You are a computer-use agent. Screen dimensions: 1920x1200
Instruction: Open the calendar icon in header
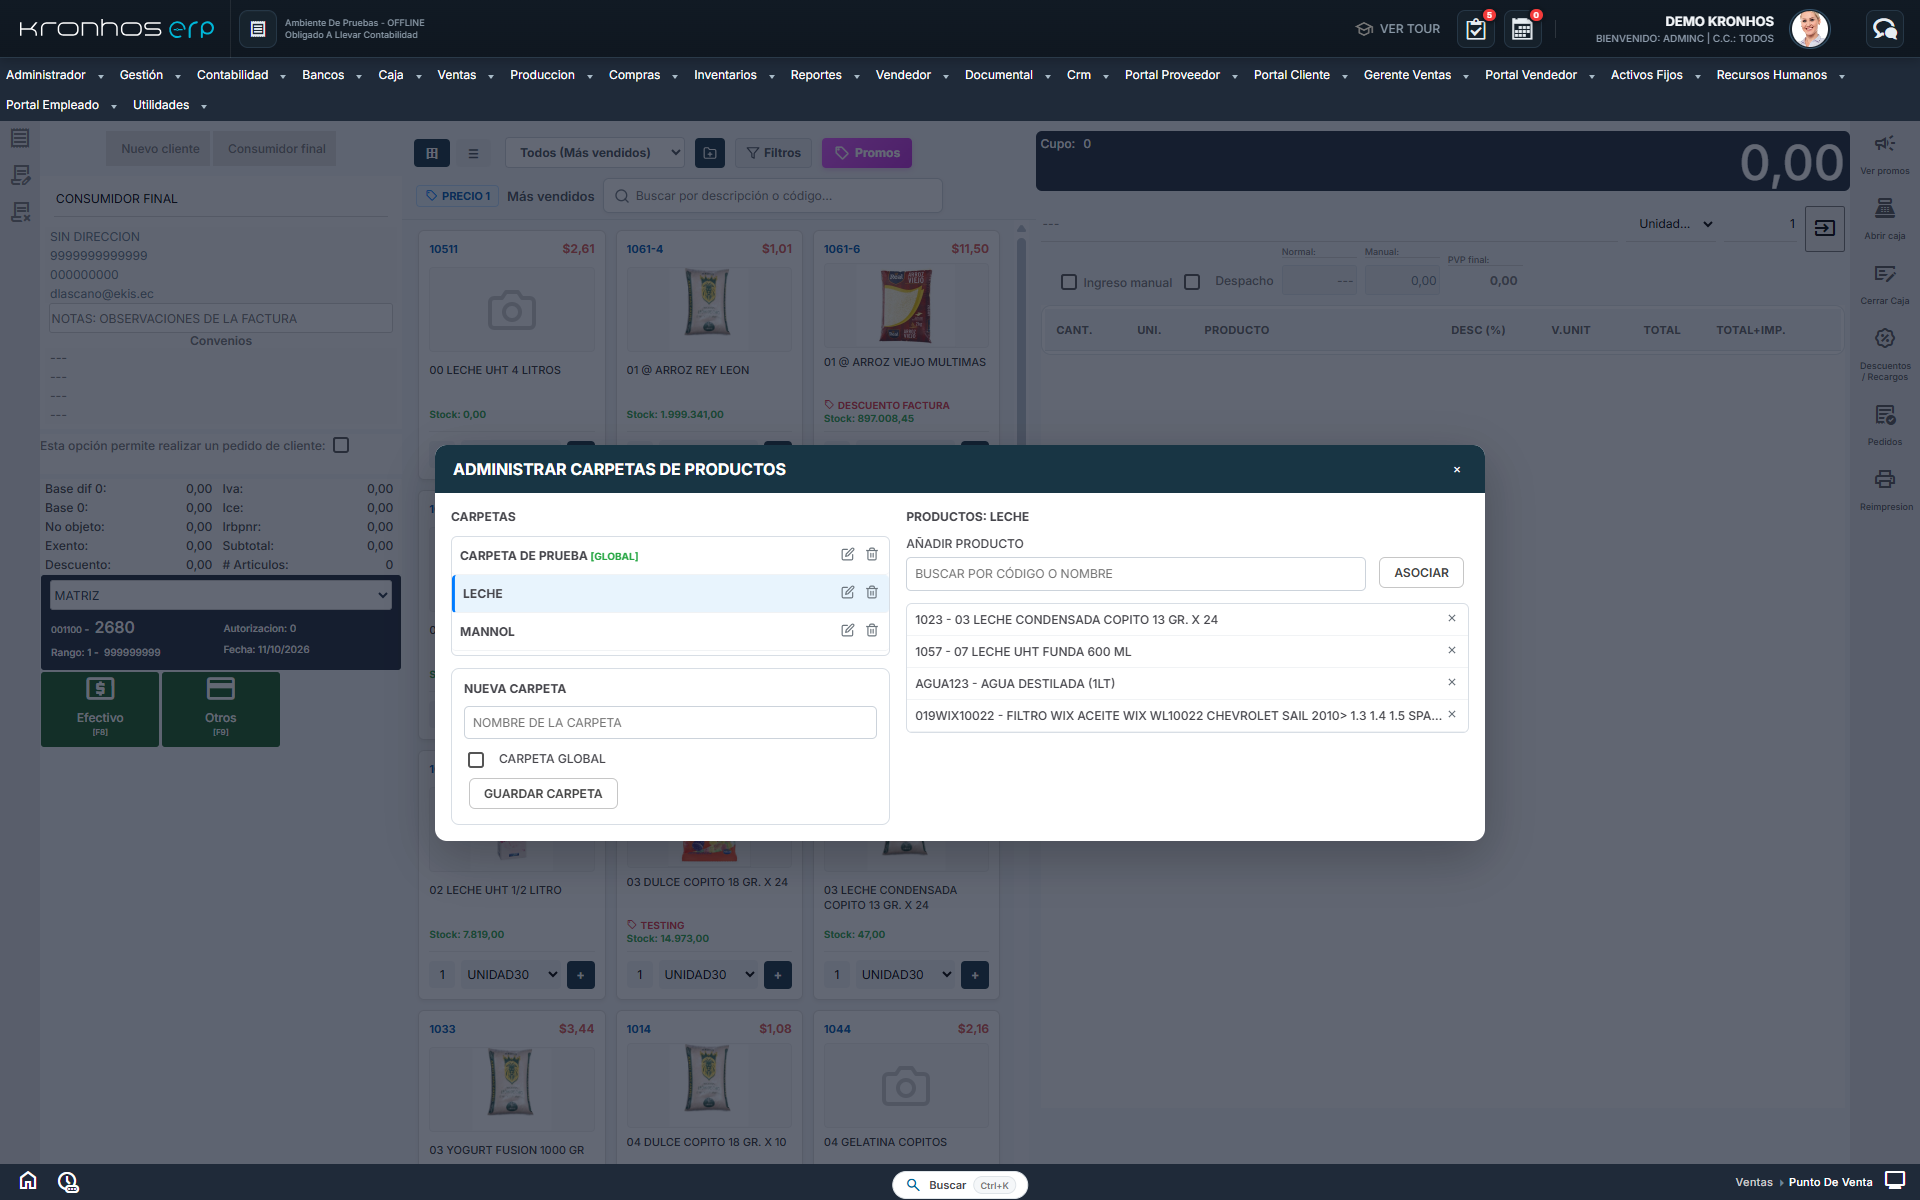pos(1522,29)
